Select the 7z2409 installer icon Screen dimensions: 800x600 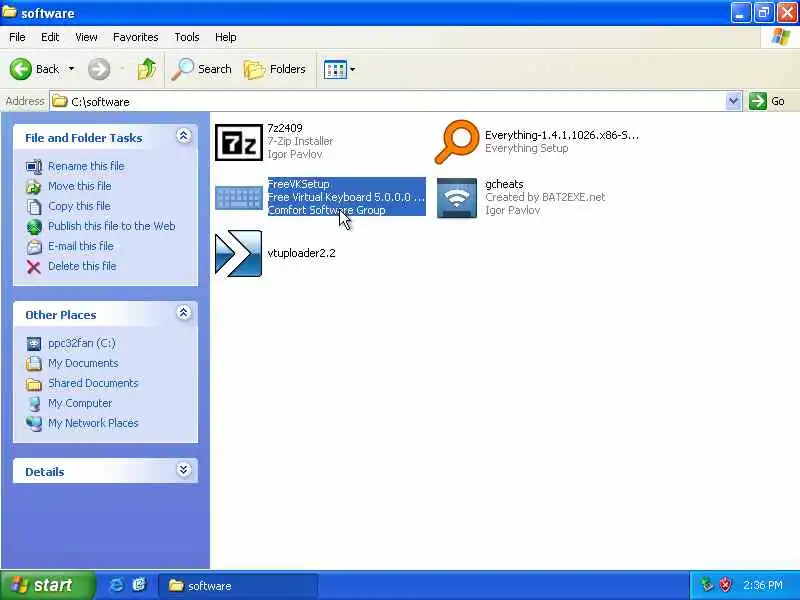pyautogui.click(x=238, y=142)
